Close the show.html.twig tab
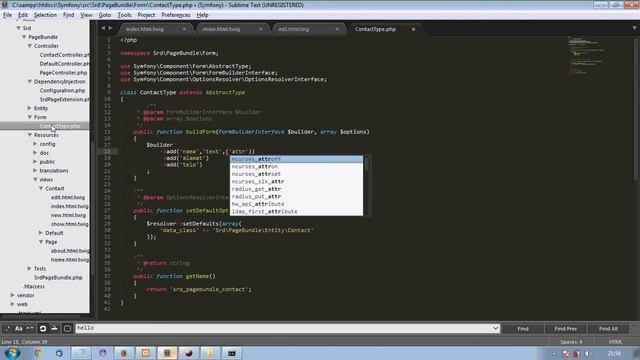Viewport: 640px width, 360px height. pyautogui.click(x=260, y=29)
